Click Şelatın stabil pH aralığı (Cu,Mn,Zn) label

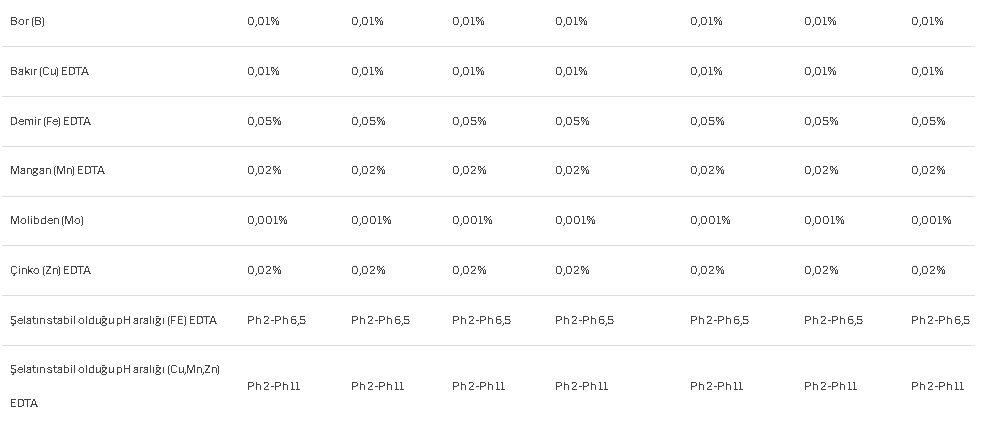pyautogui.click(x=115, y=386)
